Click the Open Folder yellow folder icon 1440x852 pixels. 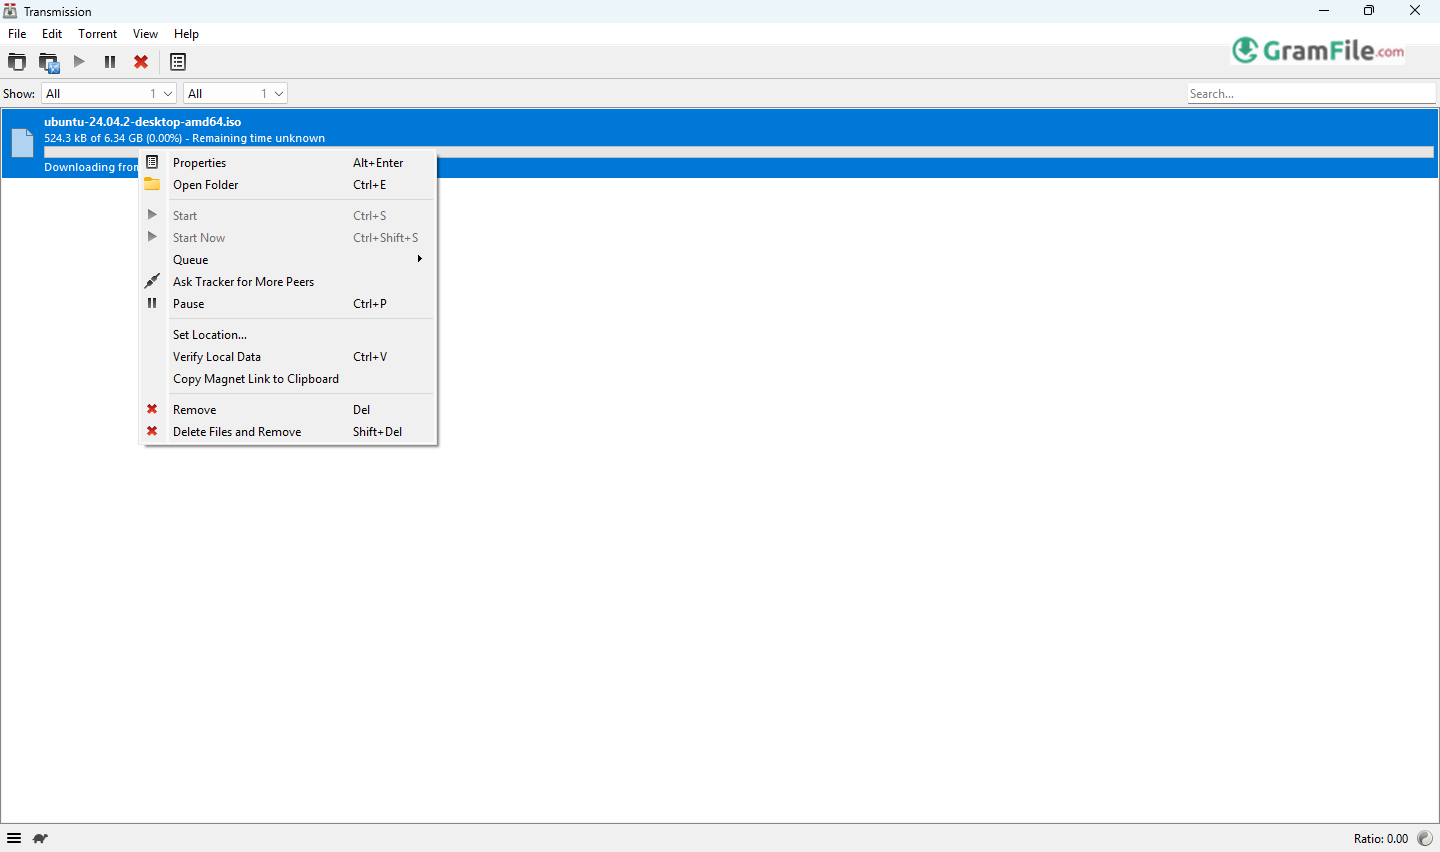(x=152, y=184)
